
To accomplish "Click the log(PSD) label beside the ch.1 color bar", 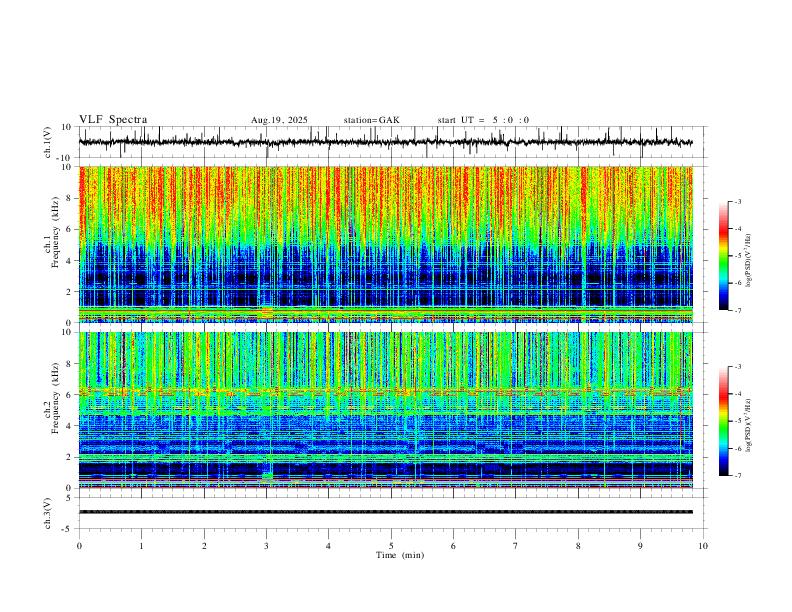I will point(749,261).
